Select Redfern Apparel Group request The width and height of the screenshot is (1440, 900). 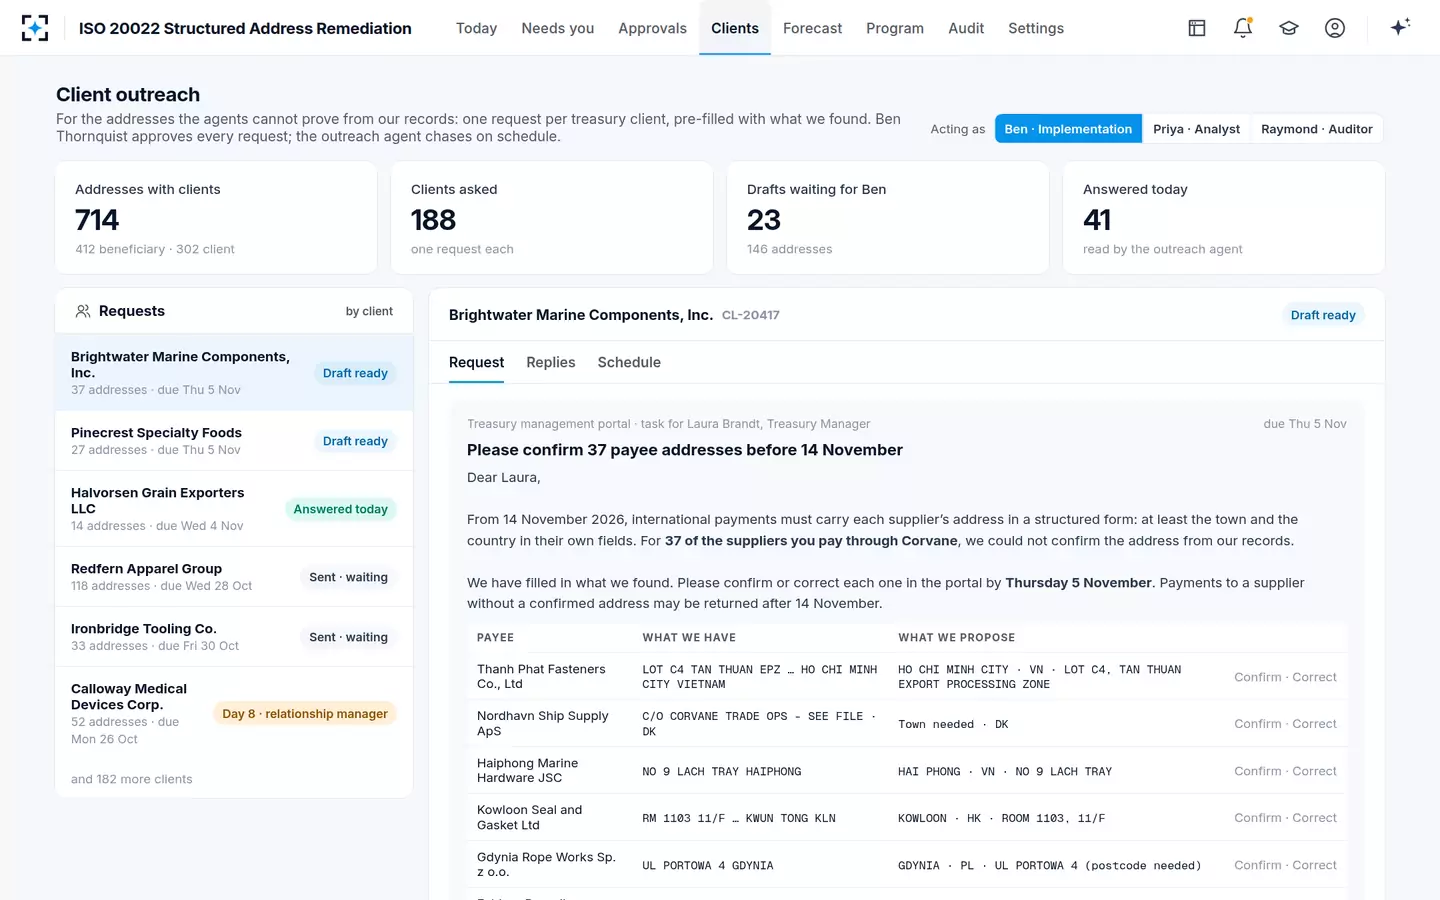[234, 577]
